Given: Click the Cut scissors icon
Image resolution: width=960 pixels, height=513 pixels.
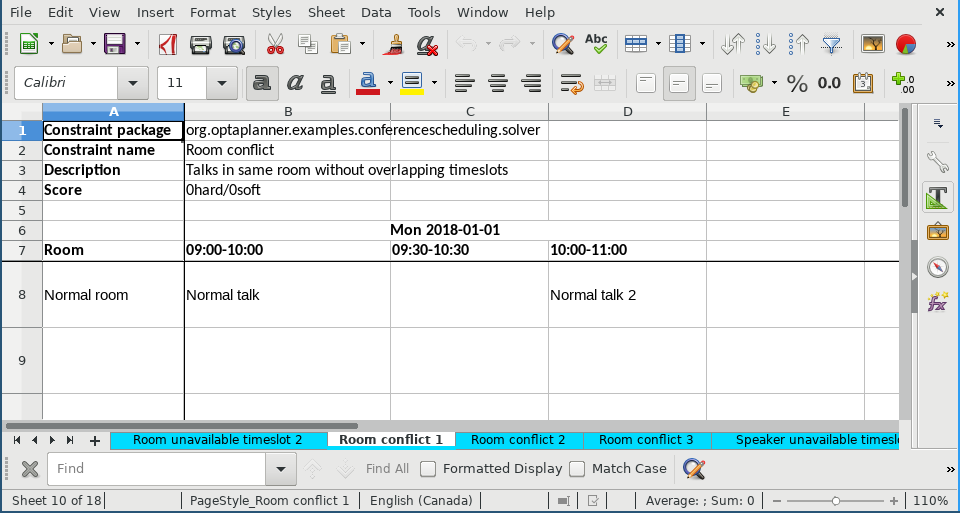Looking at the screenshot, I should pyautogui.click(x=274, y=44).
